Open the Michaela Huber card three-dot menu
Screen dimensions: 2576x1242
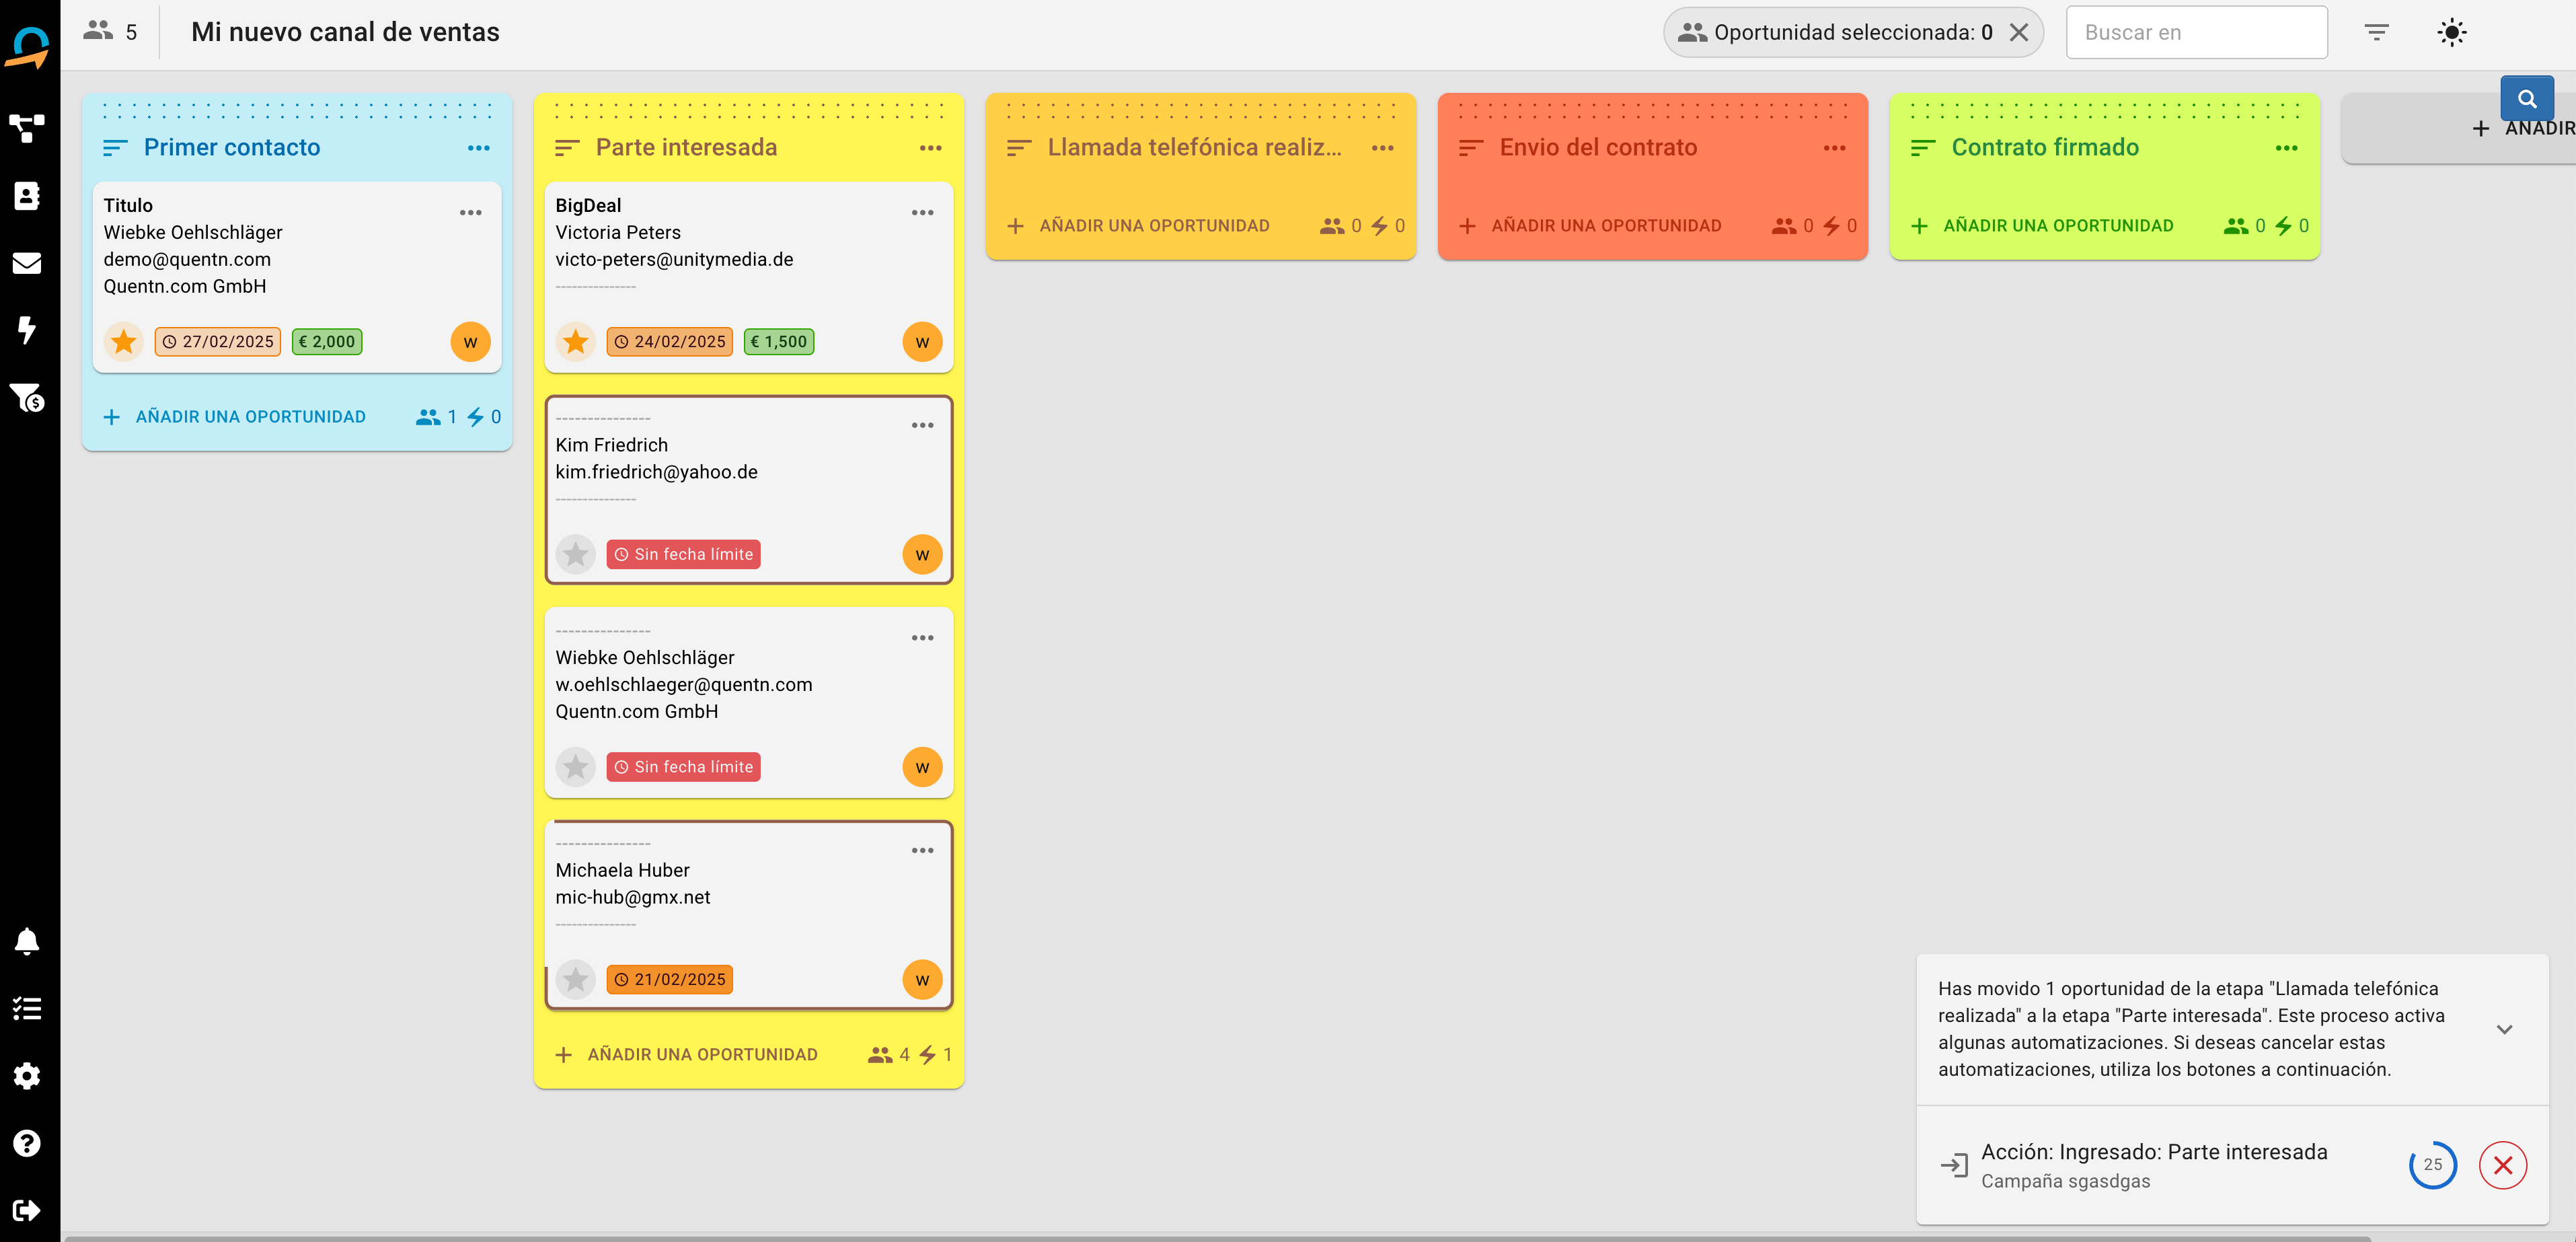pos(923,850)
